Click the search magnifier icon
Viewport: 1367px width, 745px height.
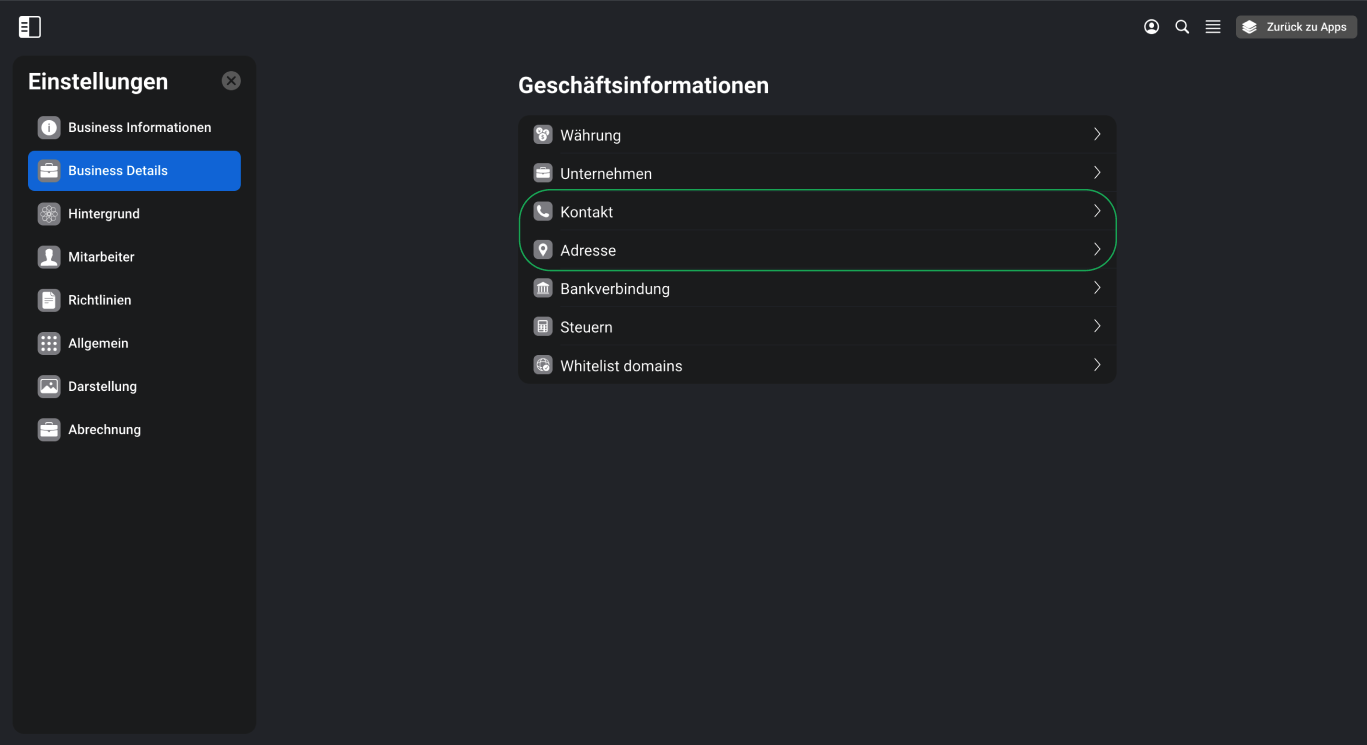tap(1182, 27)
